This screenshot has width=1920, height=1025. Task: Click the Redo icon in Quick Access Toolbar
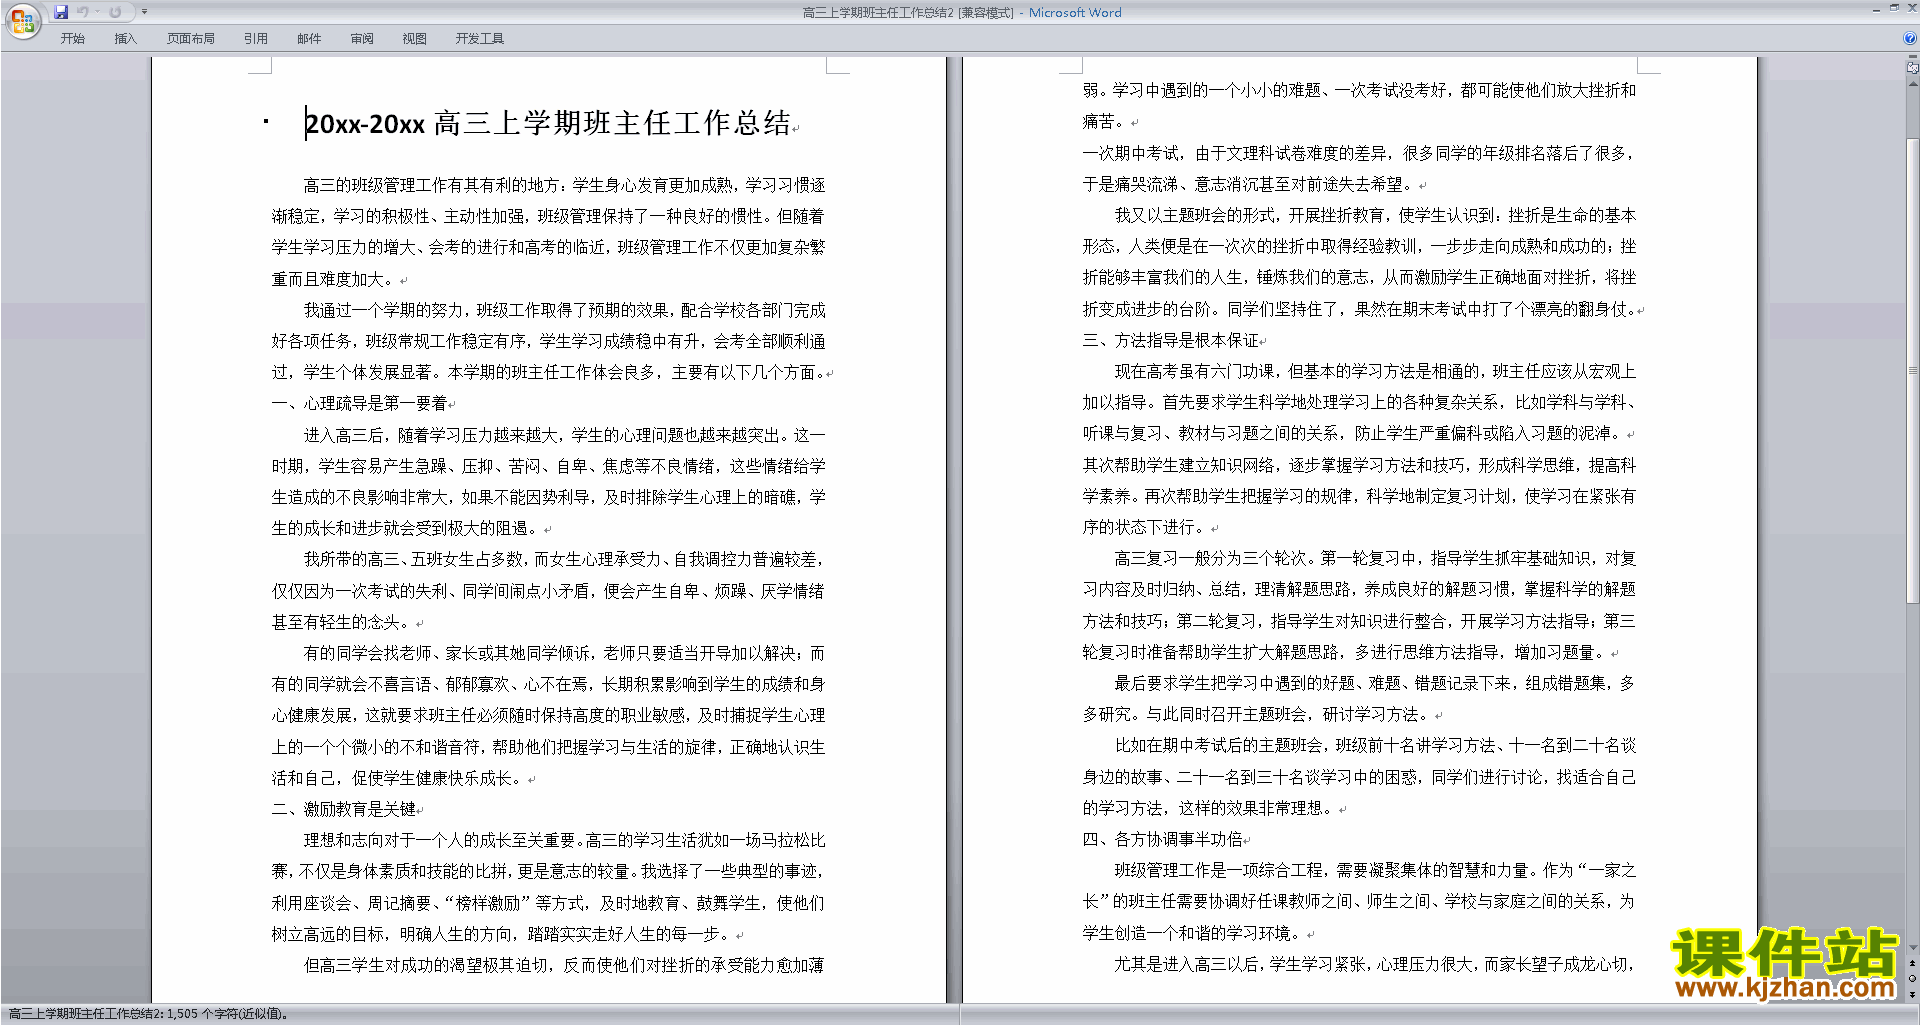[115, 12]
